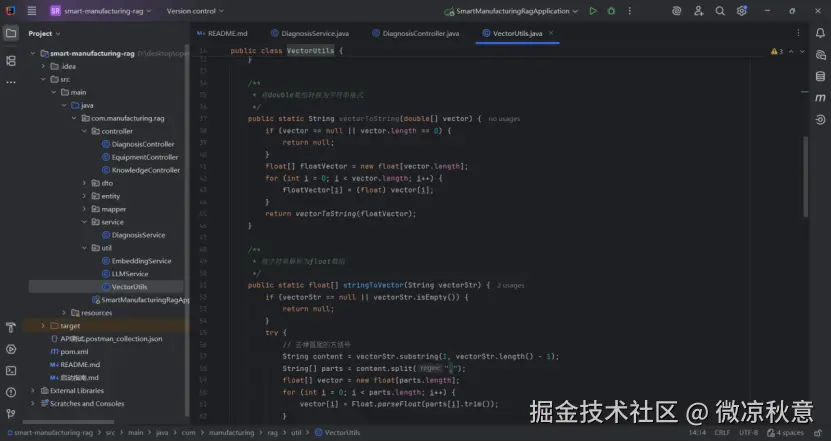Viewport: 831px width, 442px height.
Task: Open the AI Assistant swirl icon in title bar
Action: 676,11
